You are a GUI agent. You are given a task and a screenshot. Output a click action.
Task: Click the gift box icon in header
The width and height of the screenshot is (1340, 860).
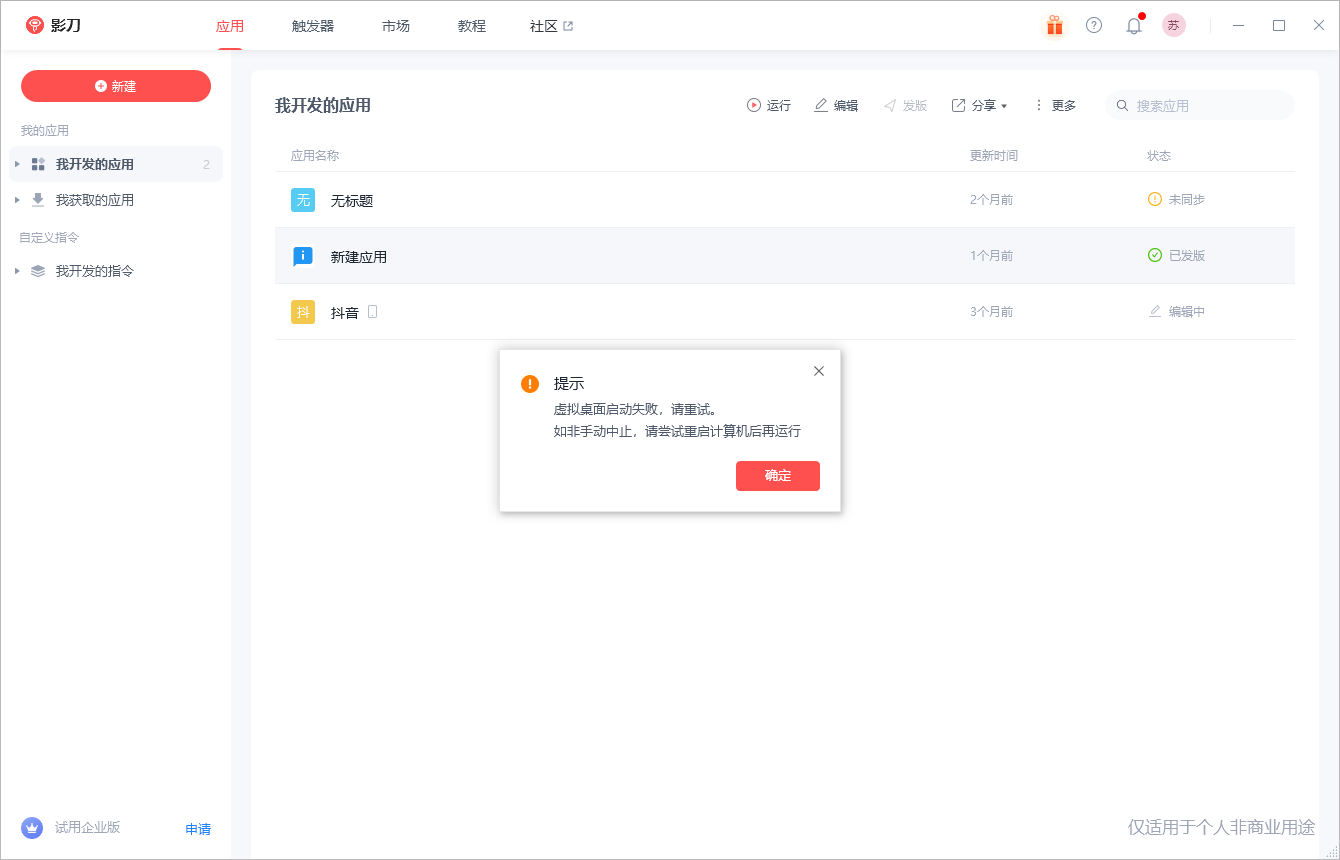(1054, 26)
